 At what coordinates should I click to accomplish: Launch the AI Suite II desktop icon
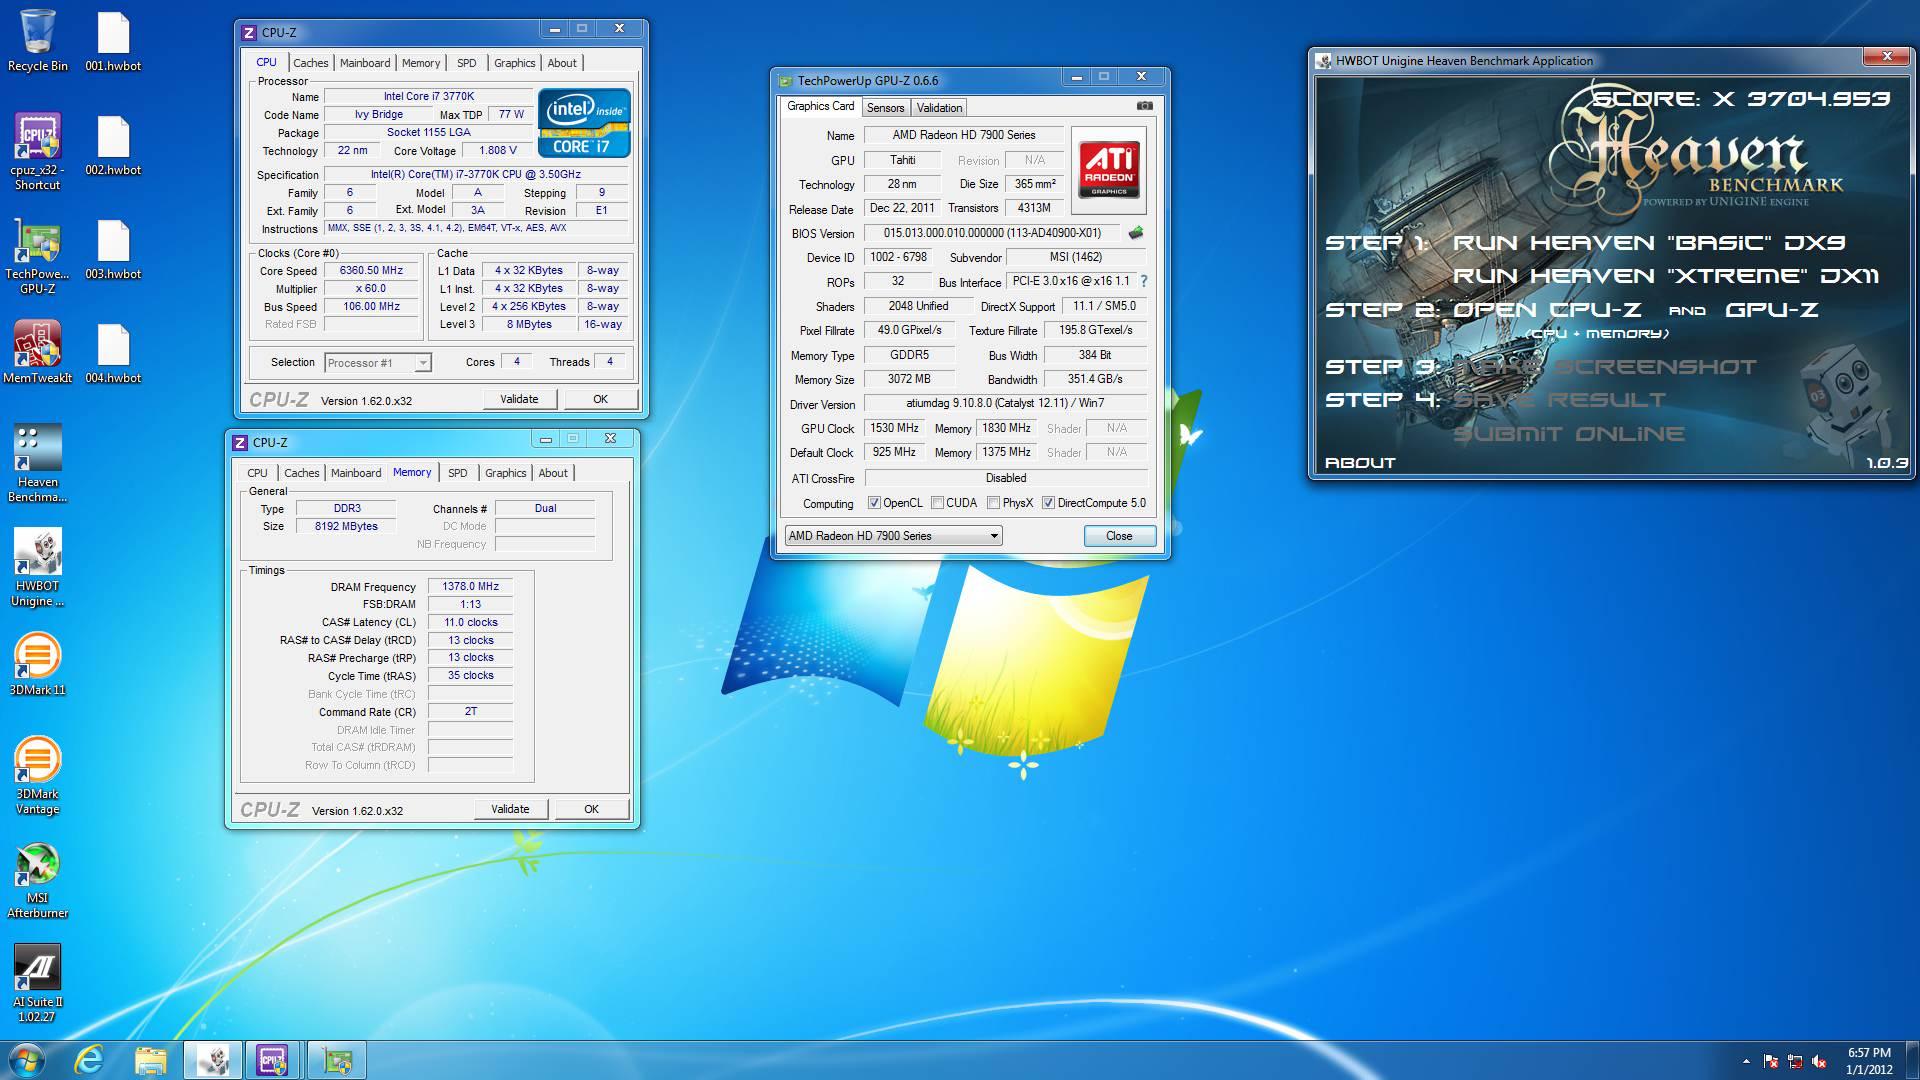pyautogui.click(x=37, y=983)
